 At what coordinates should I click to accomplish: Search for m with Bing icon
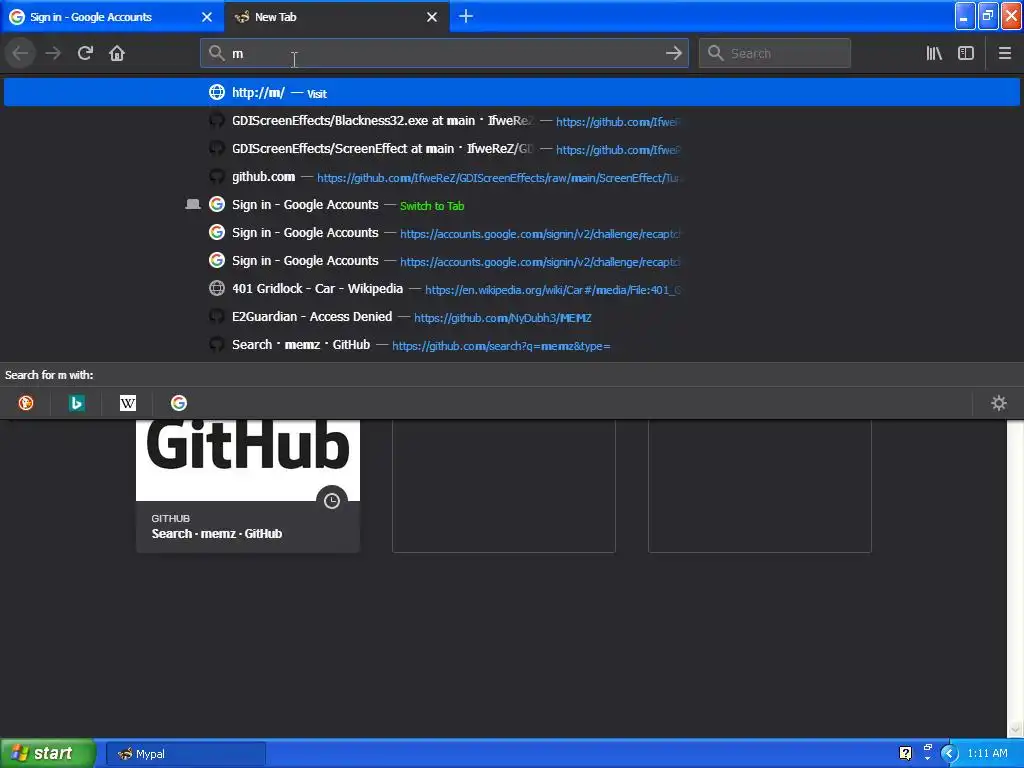(76, 403)
